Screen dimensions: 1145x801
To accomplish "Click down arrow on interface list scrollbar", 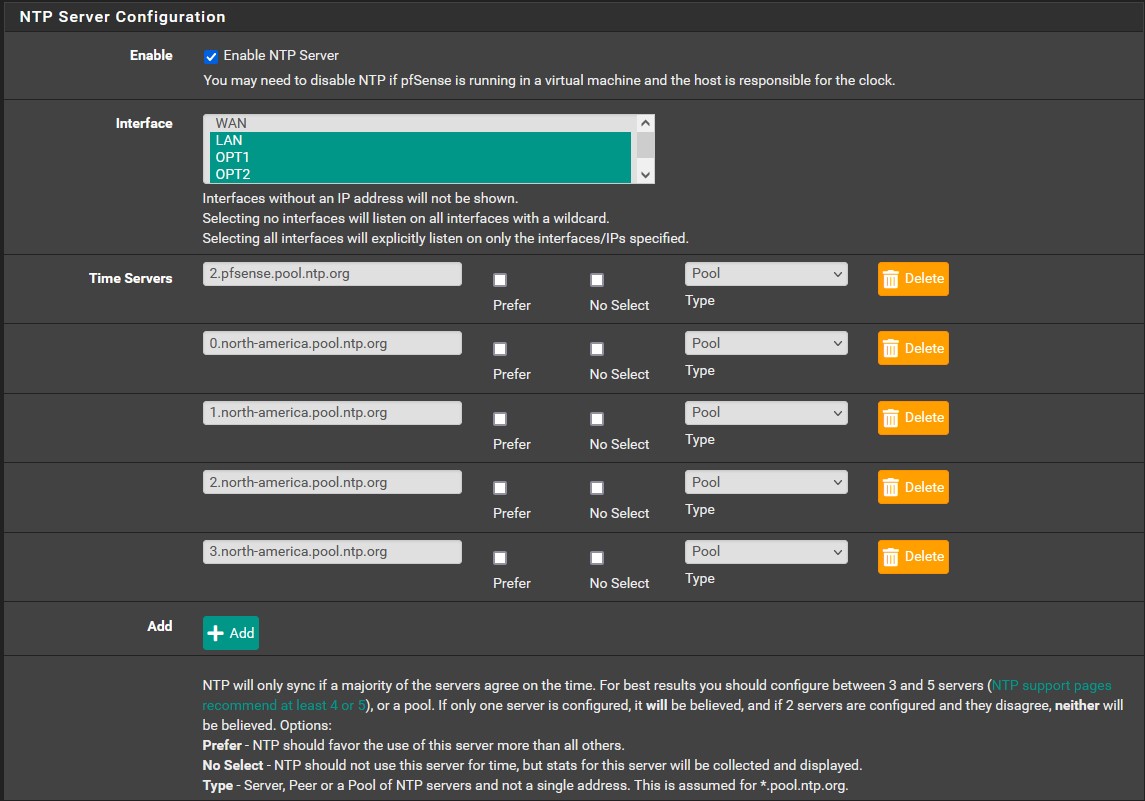I will (645, 176).
